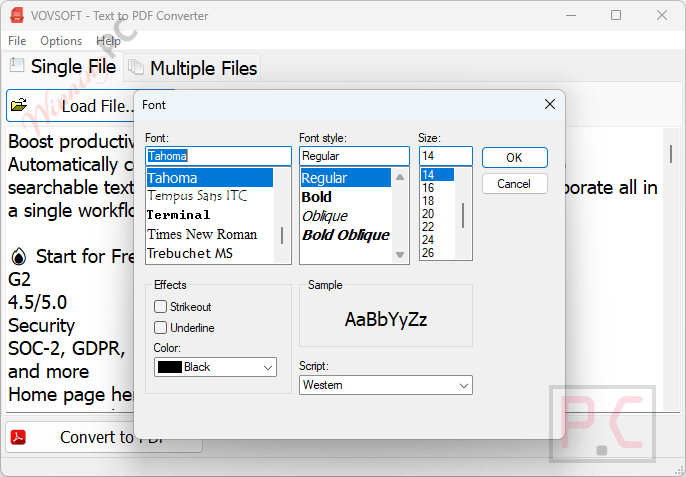
Task: Maximize the VOVSOFT main window
Action: pos(616,15)
